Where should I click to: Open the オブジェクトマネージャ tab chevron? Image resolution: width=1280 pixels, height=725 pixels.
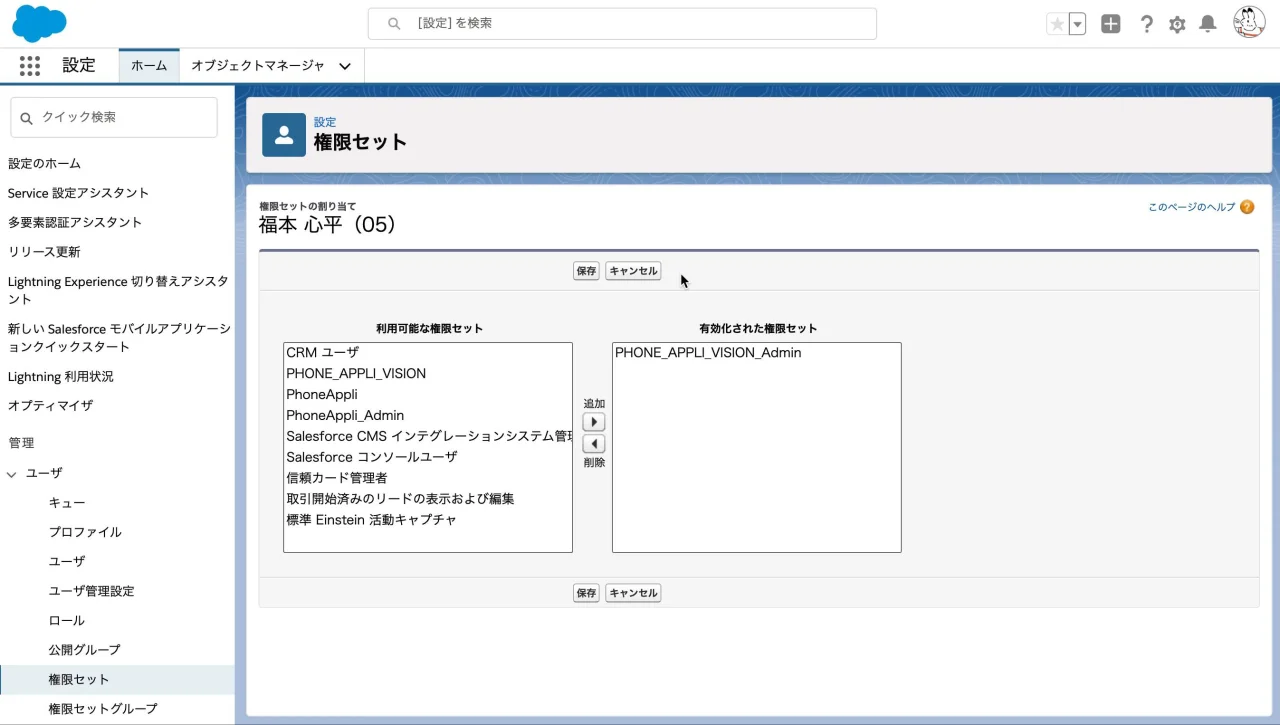345,66
